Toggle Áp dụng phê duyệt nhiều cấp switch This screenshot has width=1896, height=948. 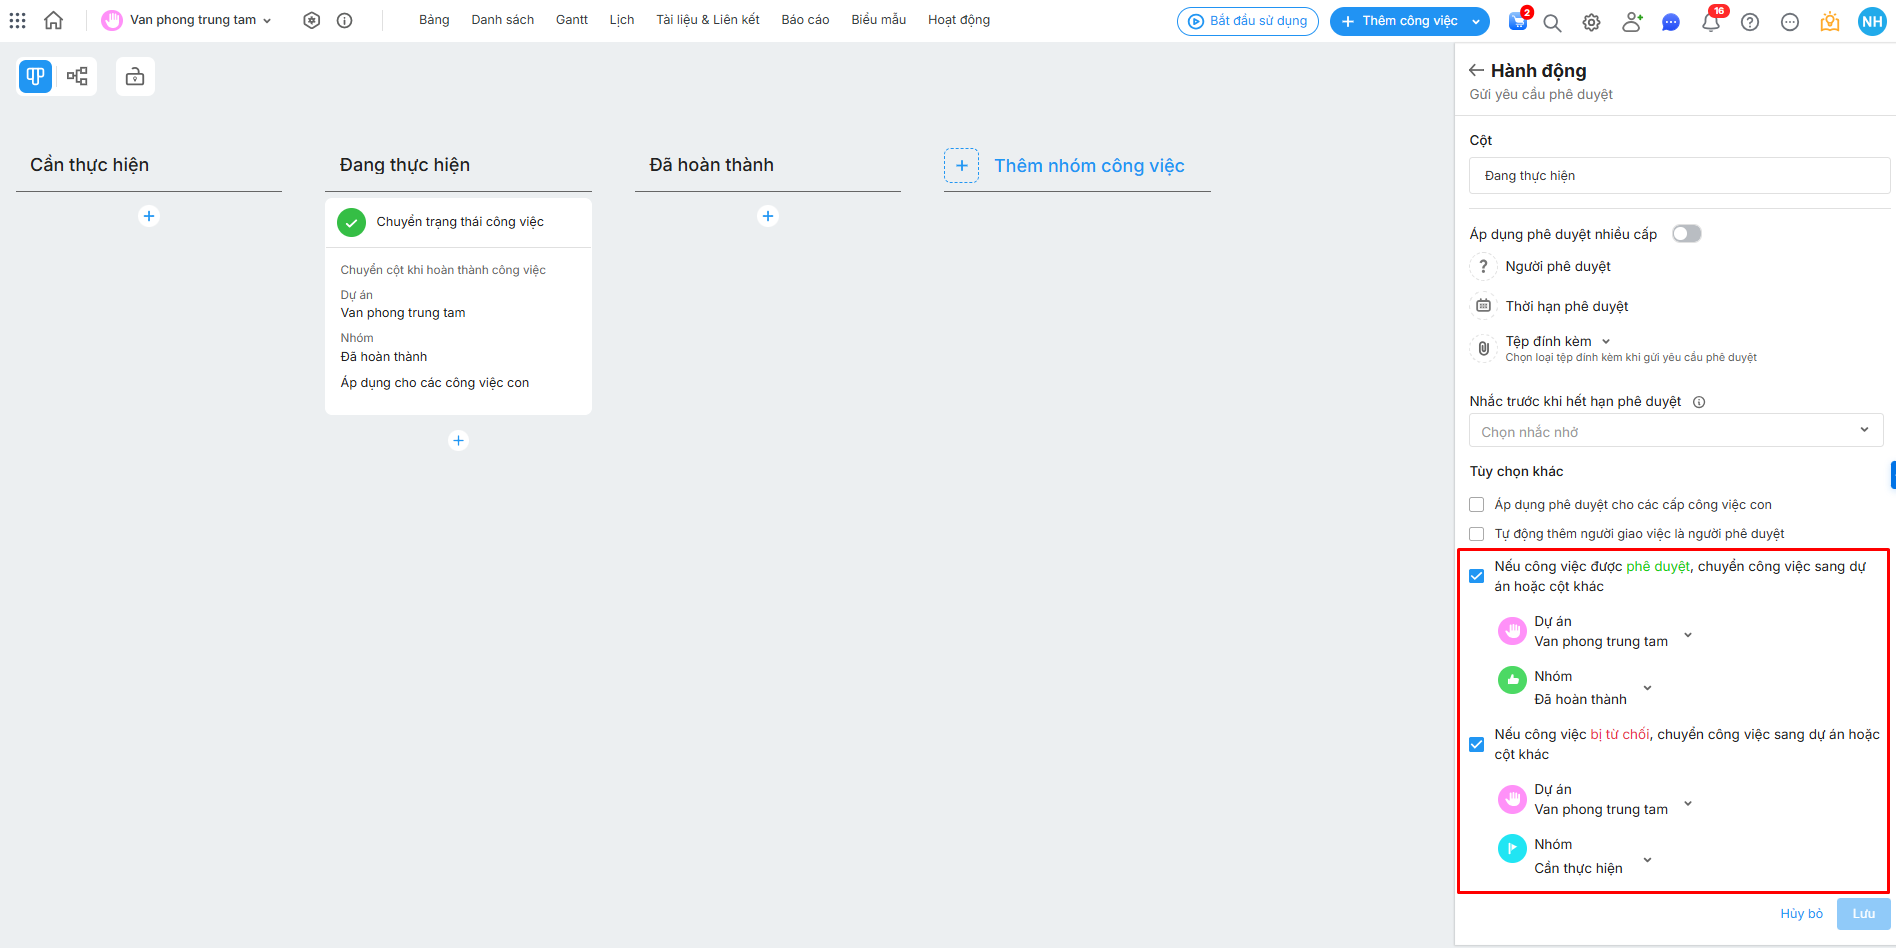pyautogui.click(x=1687, y=234)
